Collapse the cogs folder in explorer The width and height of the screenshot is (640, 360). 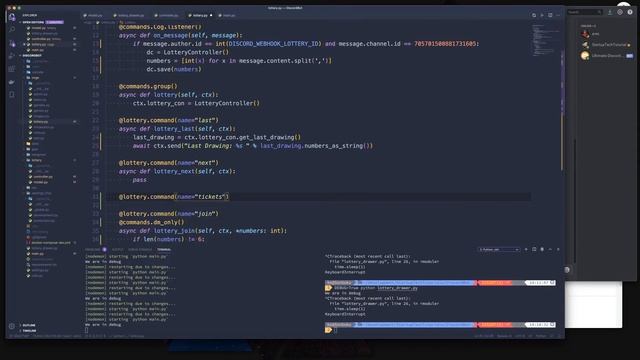(x=36, y=78)
